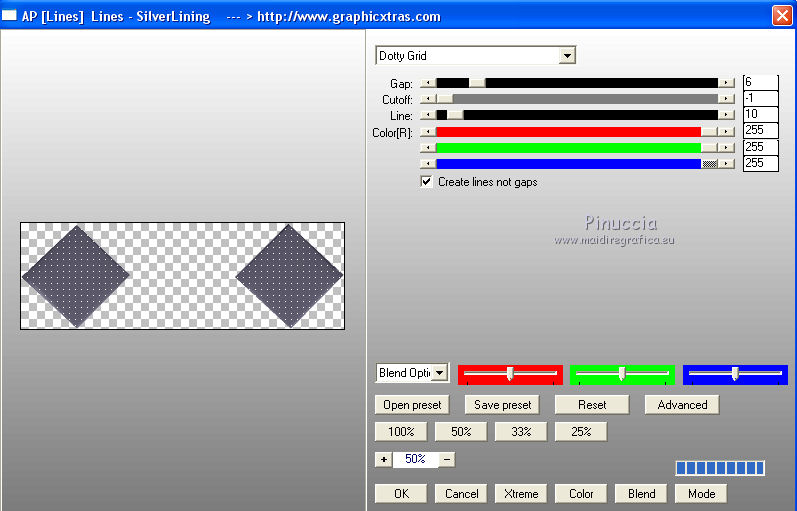Click the Cutoff value field showing -1

pos(760,98)
